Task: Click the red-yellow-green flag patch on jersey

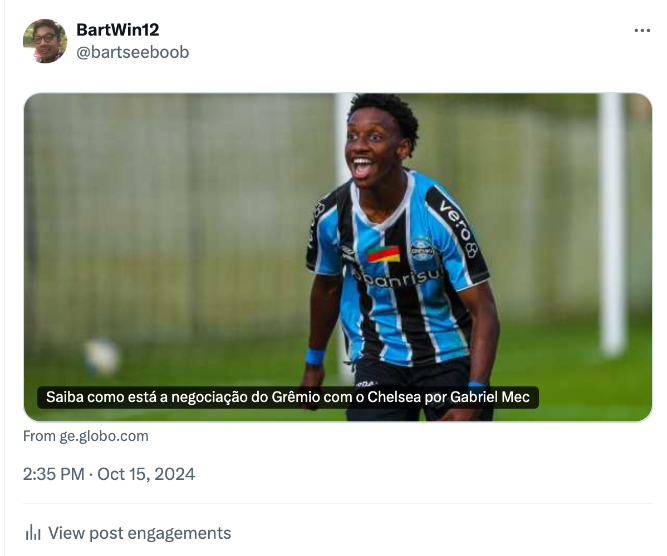Action: click(x=384, y=254)
